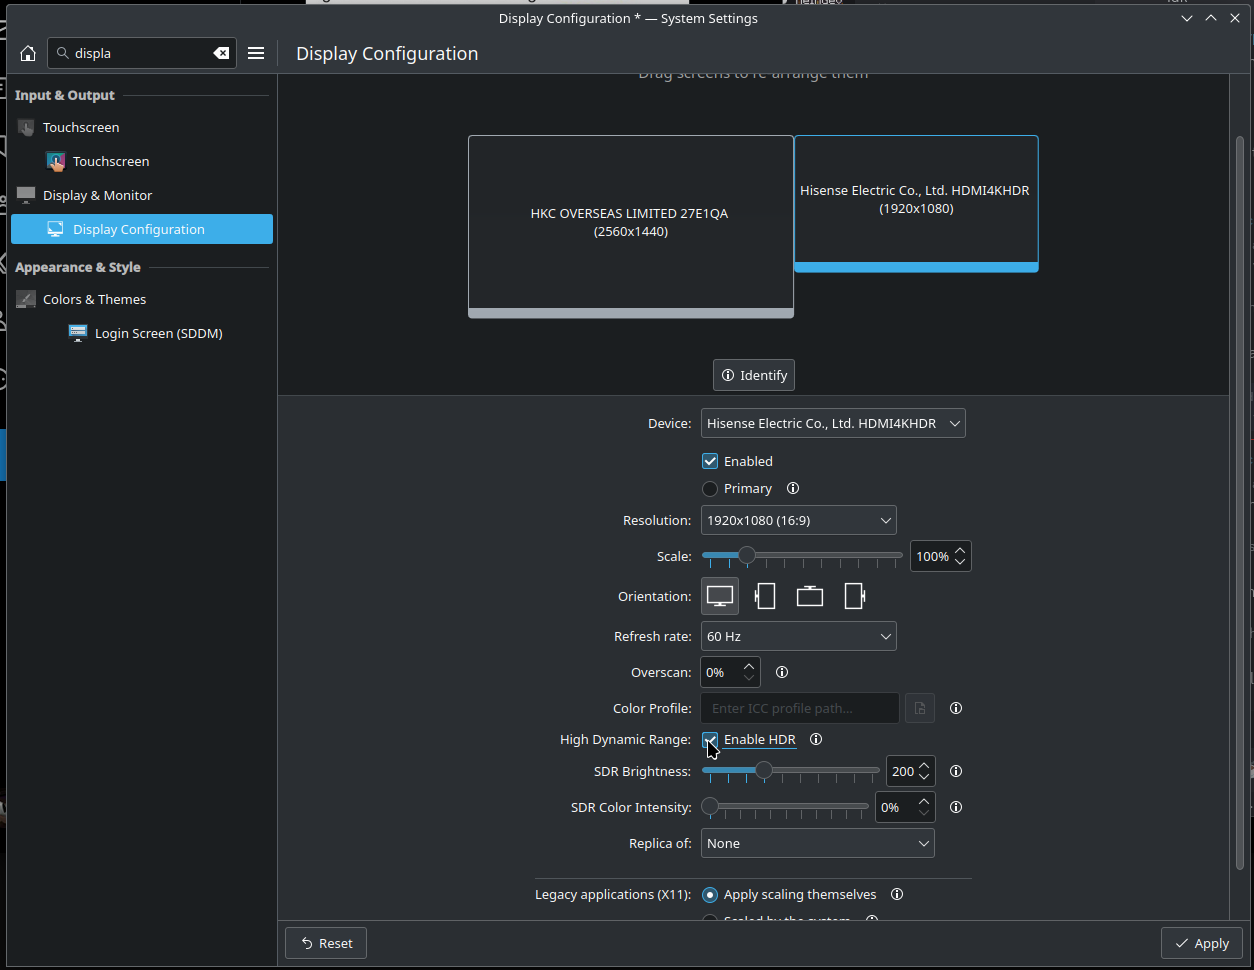The width and height of the screenshot is (1254, 970).
Task: Select 'Apply scaling themselves' radio button
Action: click(x=710, y=895)
